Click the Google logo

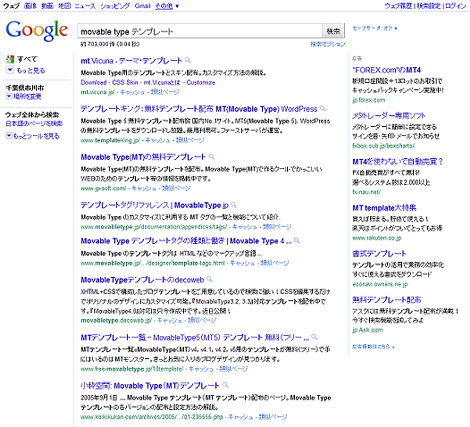point(37,30)
